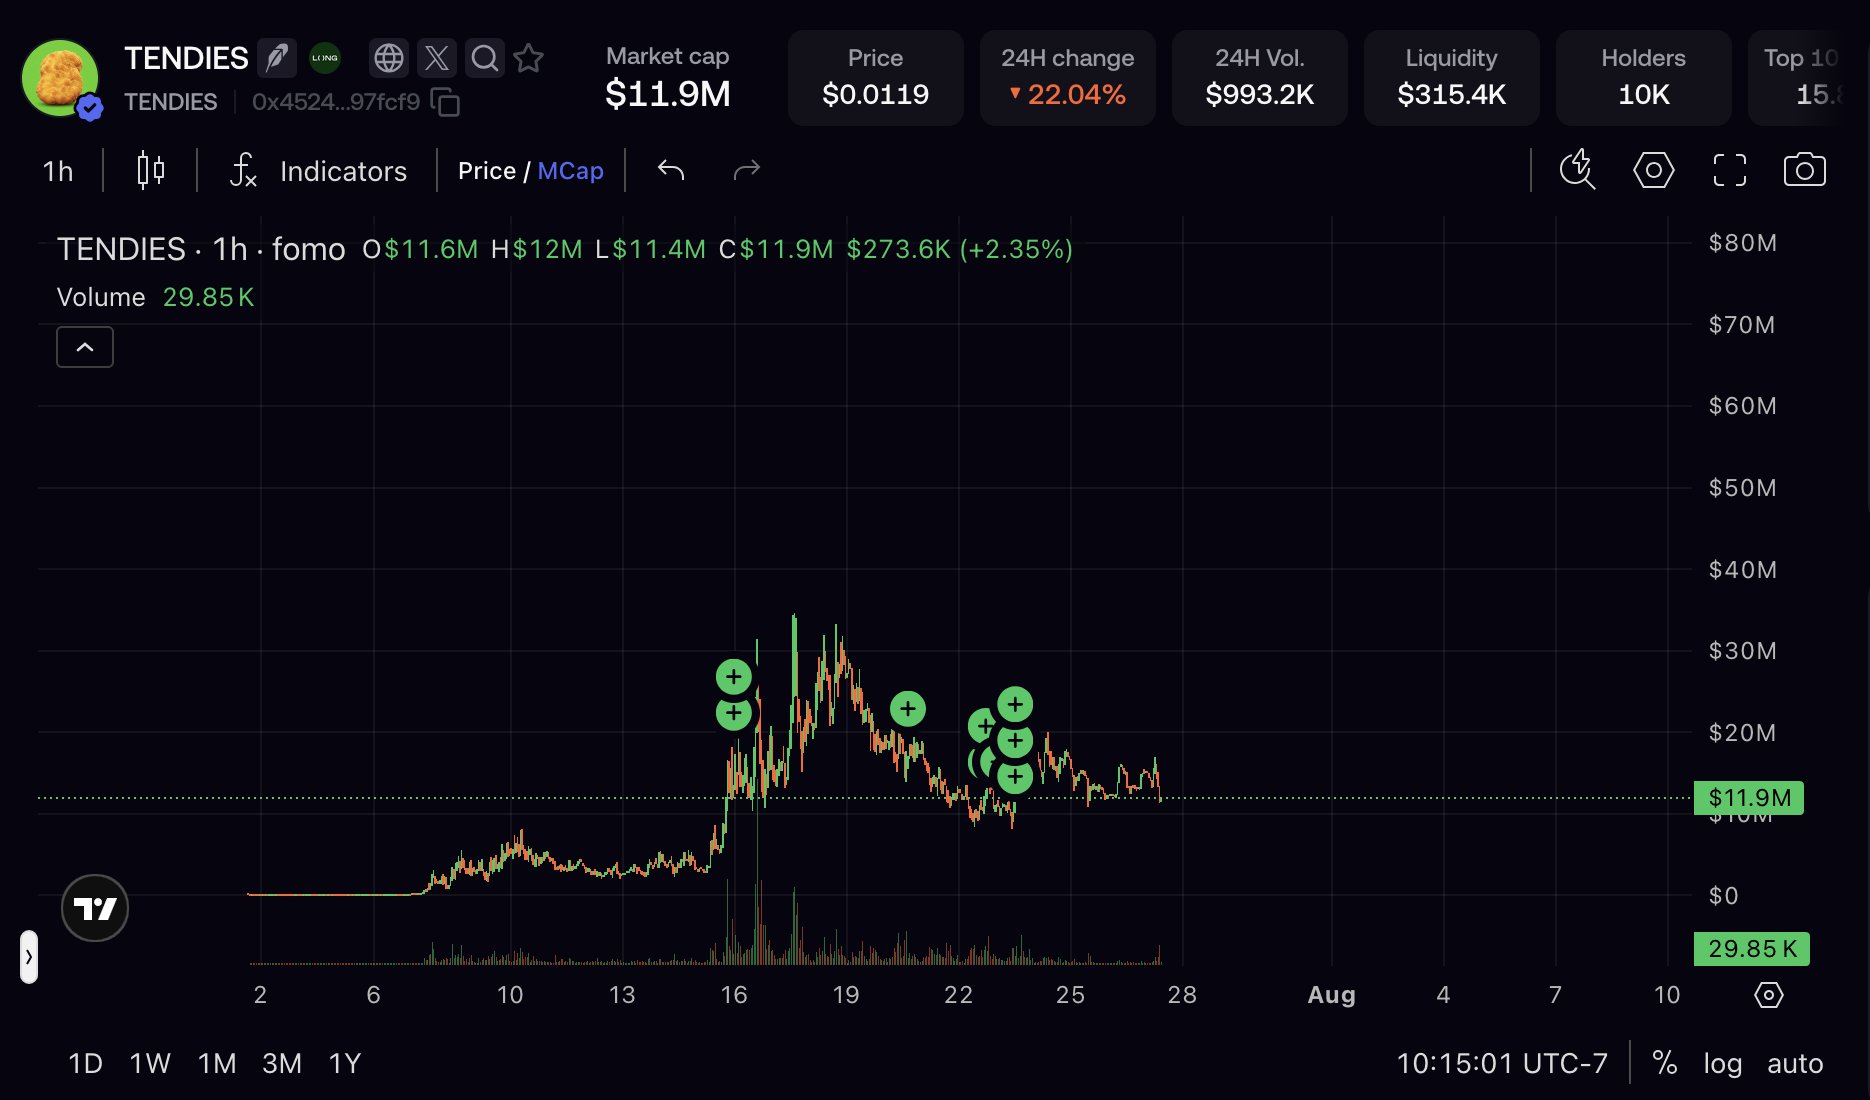Screen dimensions: 1870x1100
Task: Open the token's X (Twitter) profile
Action: point(437,58)
